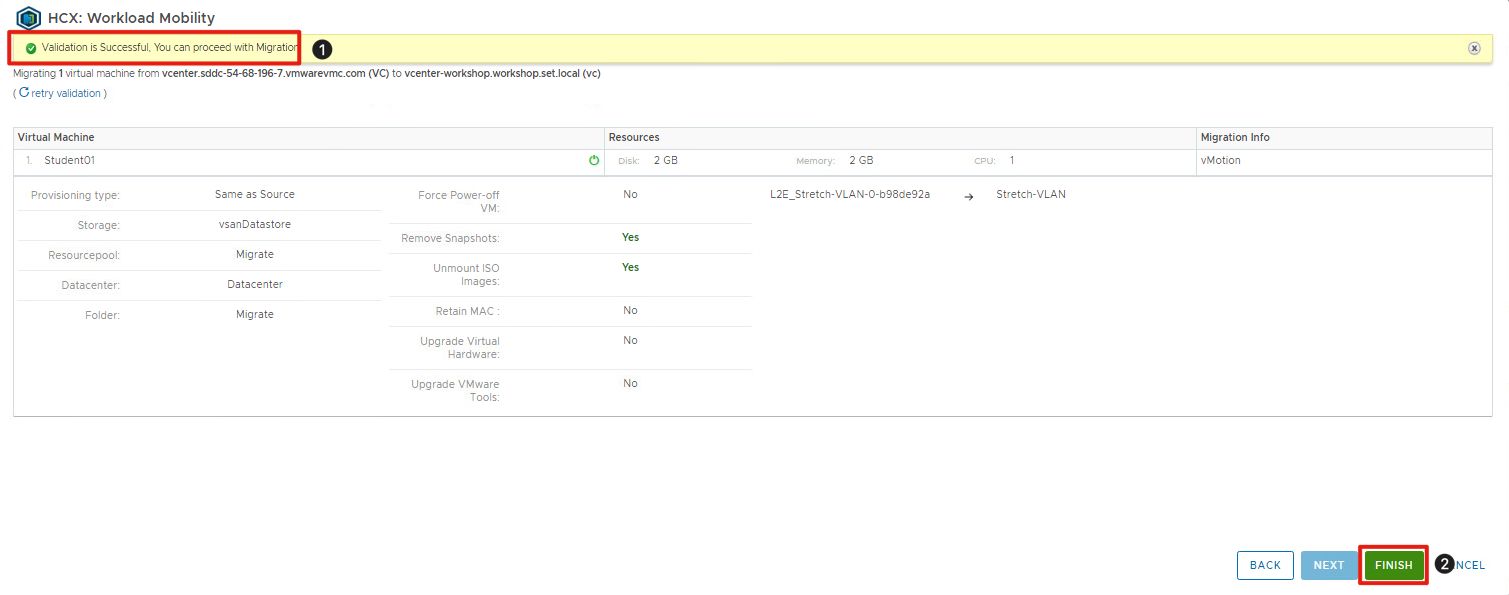Dismiss the validation banner with X icon
This screenshot has width=1509, height=595.
point(1474,48)
